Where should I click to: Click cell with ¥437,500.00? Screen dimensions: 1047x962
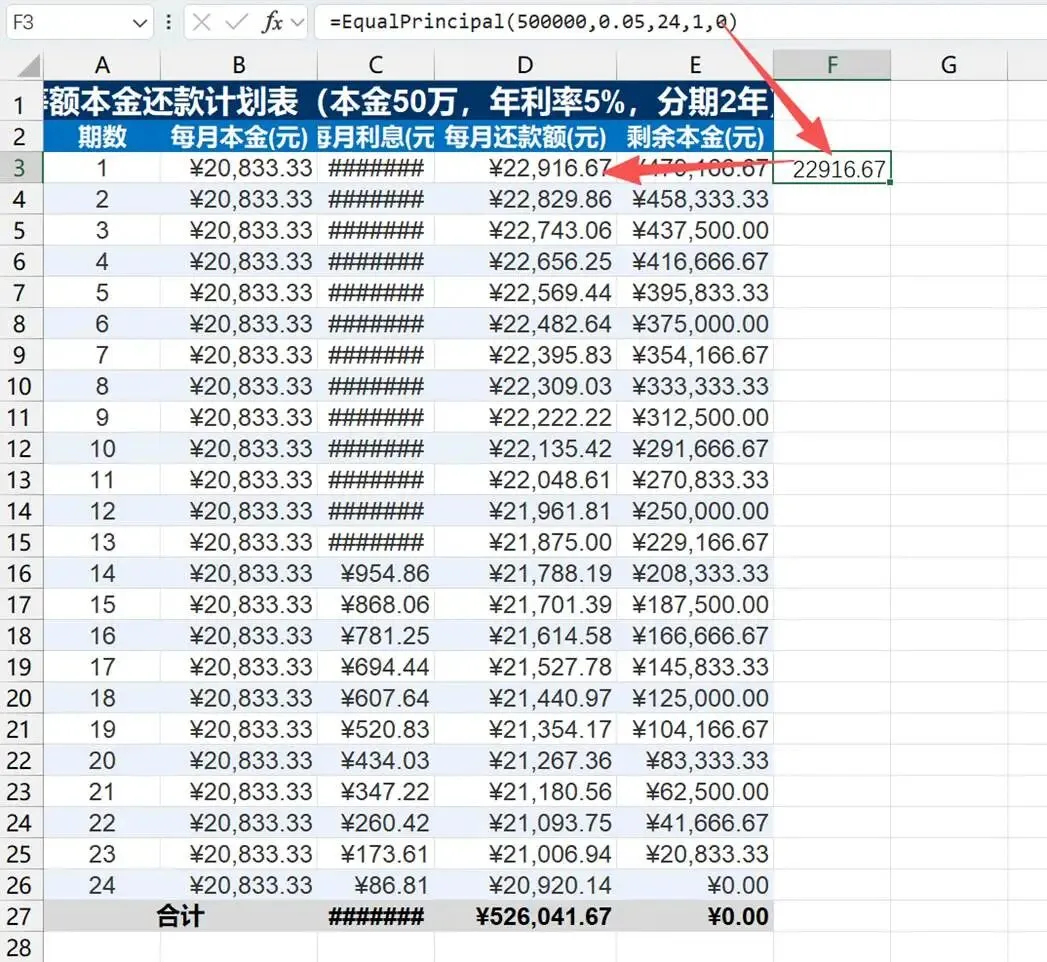(x=694, y=230)
